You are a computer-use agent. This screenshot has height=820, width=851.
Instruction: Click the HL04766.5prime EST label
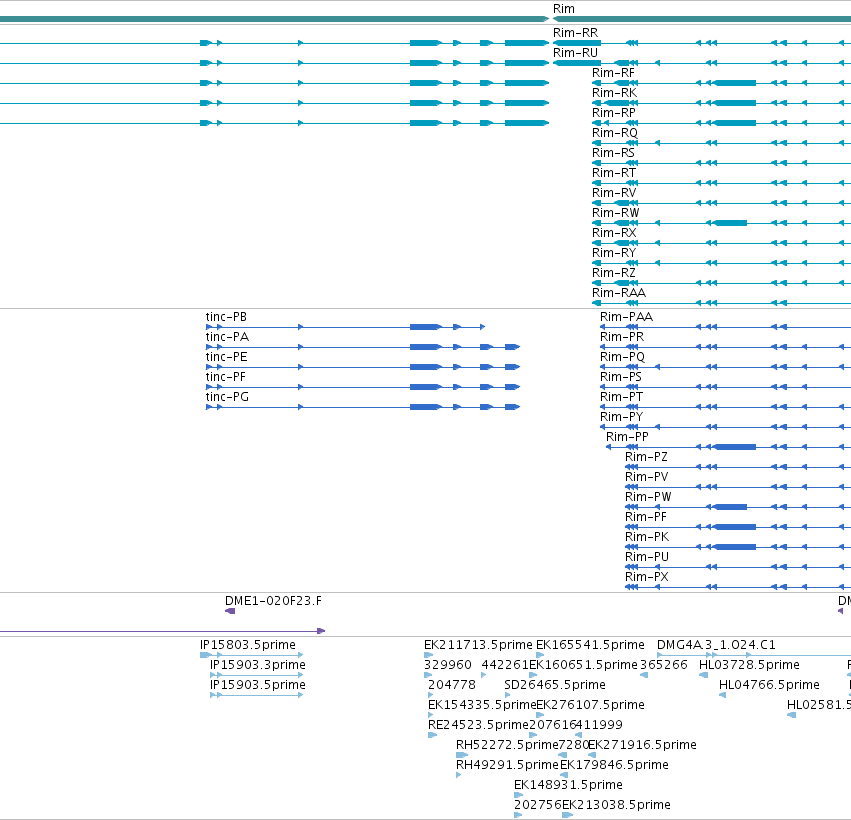[769, 685]
